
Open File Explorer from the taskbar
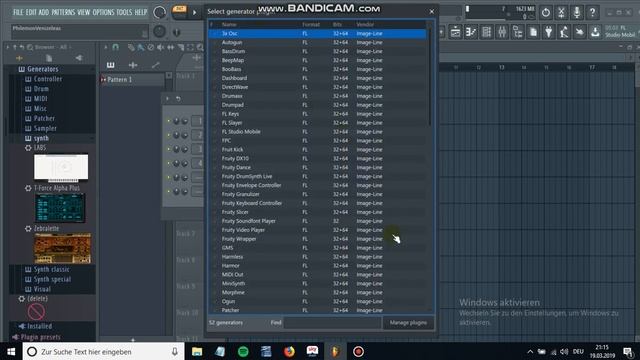[x=197, y=351]
